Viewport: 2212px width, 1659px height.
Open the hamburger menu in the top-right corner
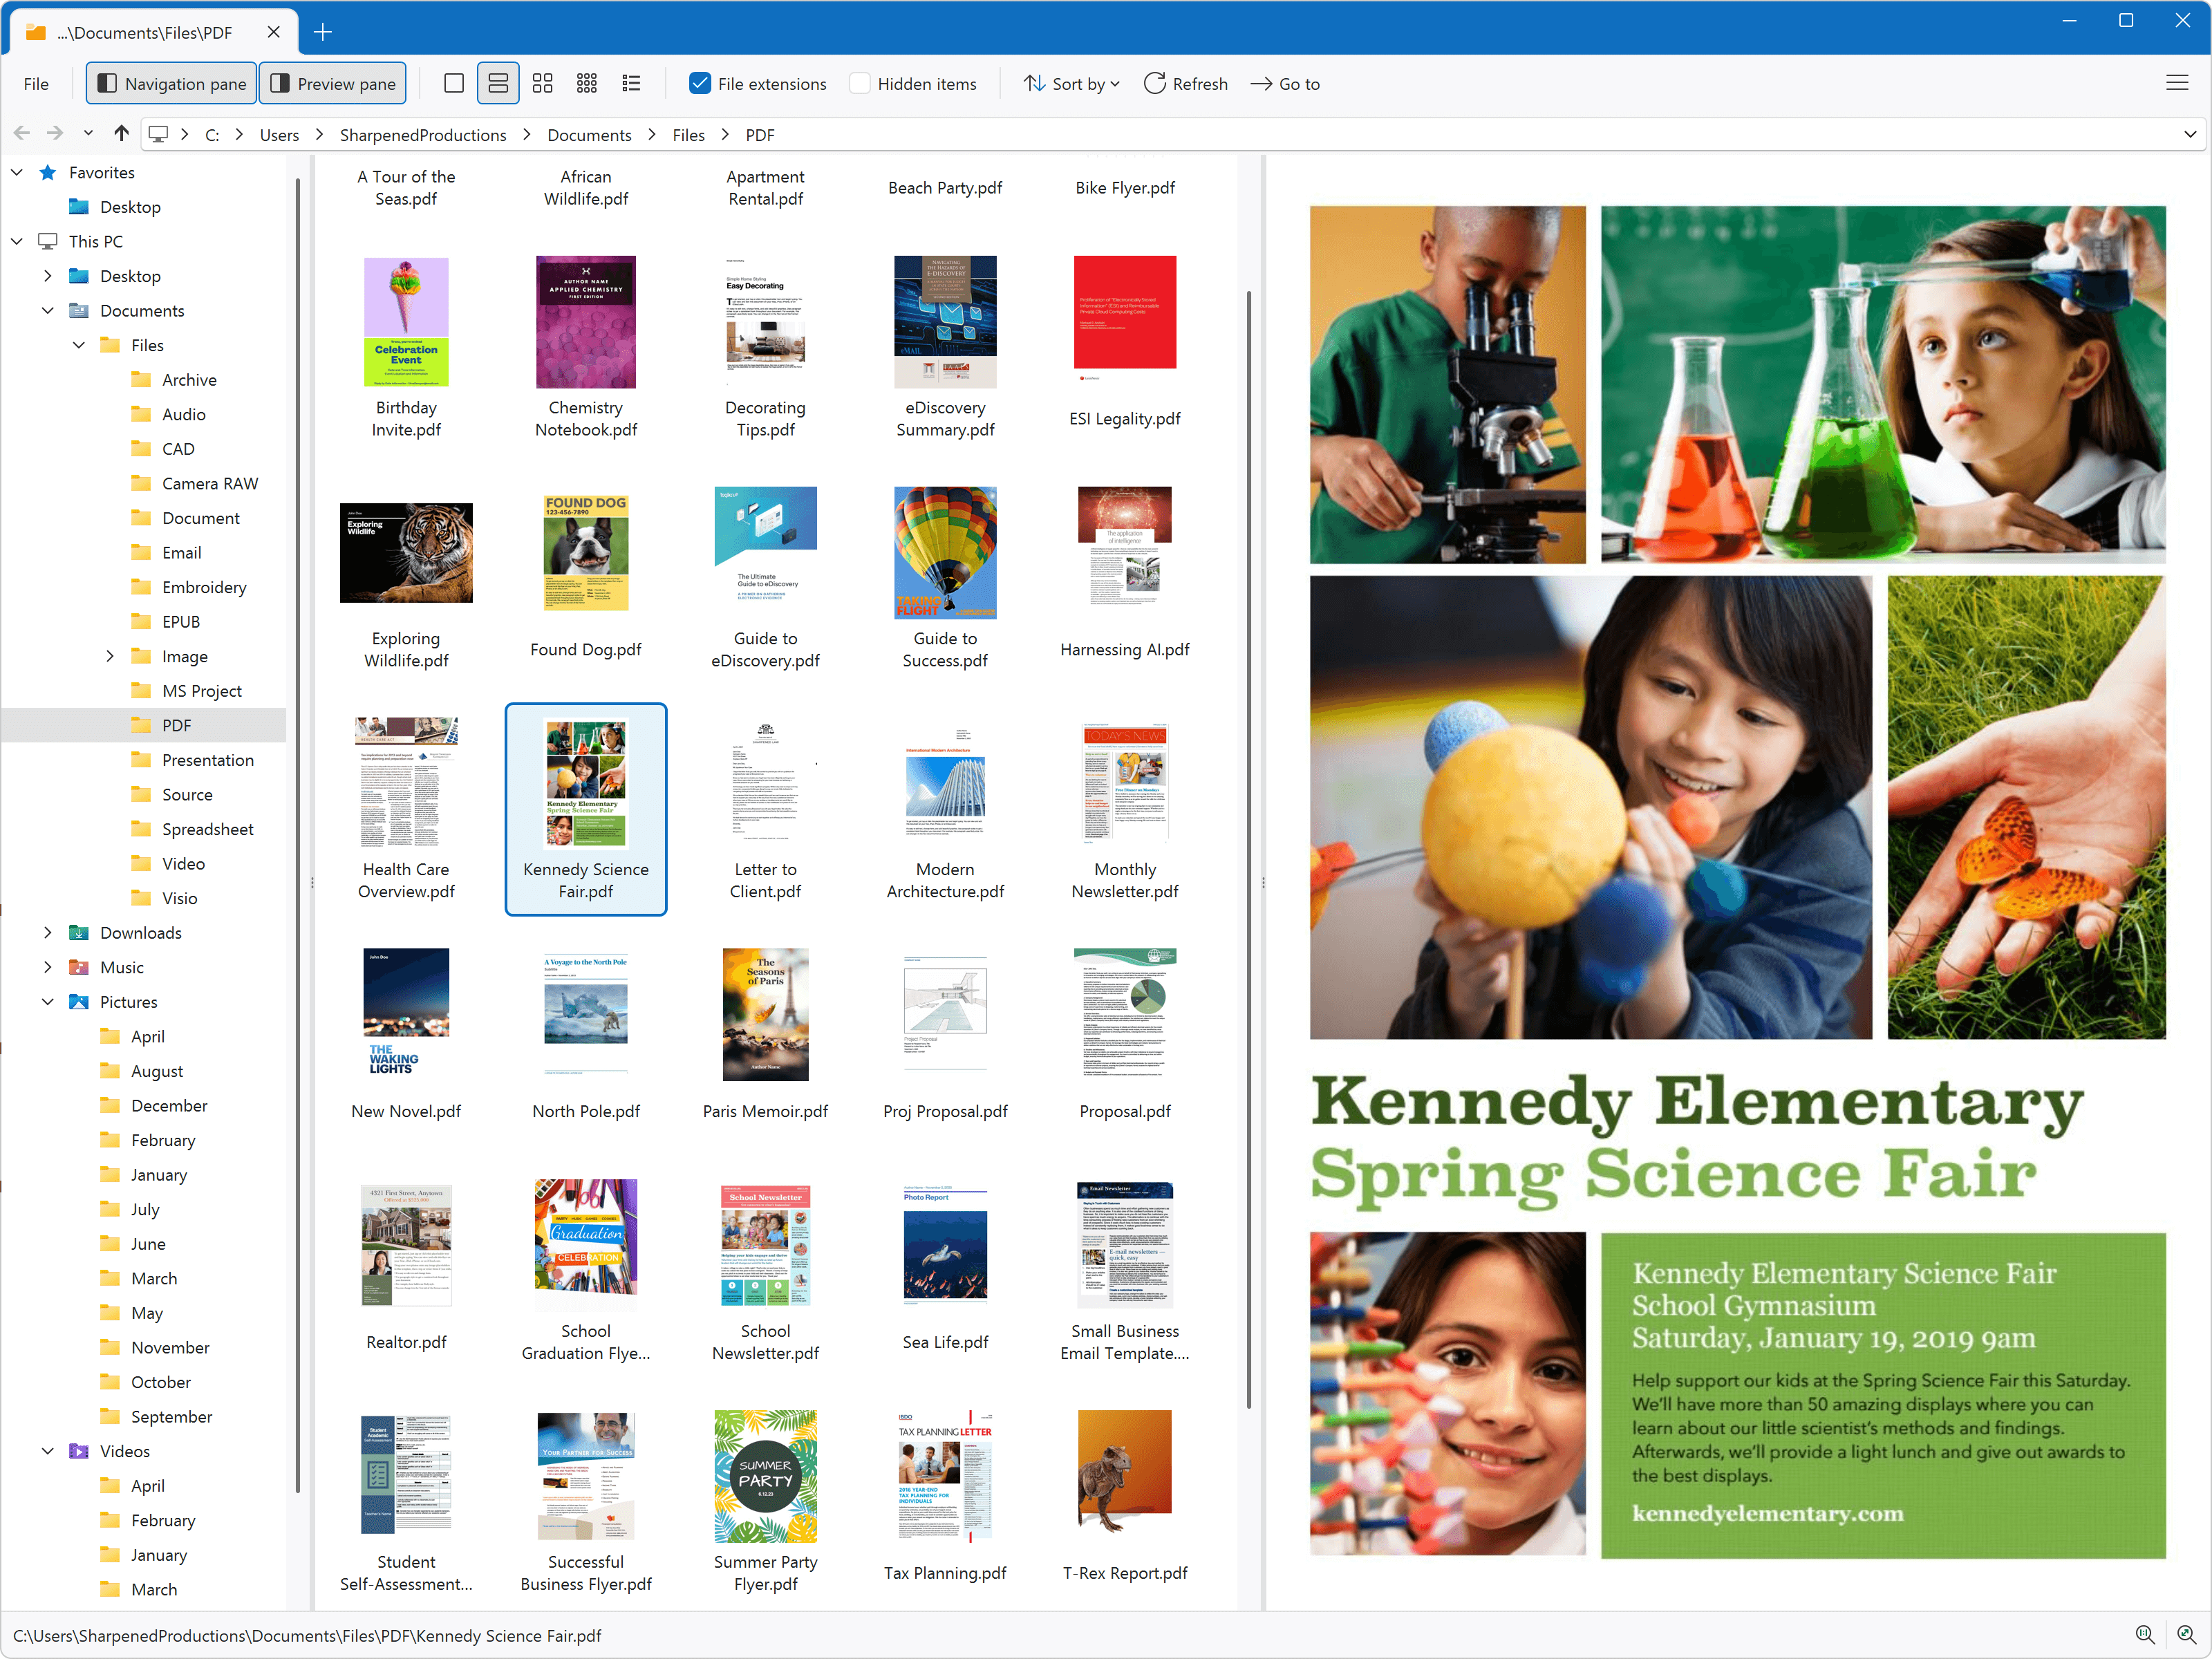coord(2178,82)
